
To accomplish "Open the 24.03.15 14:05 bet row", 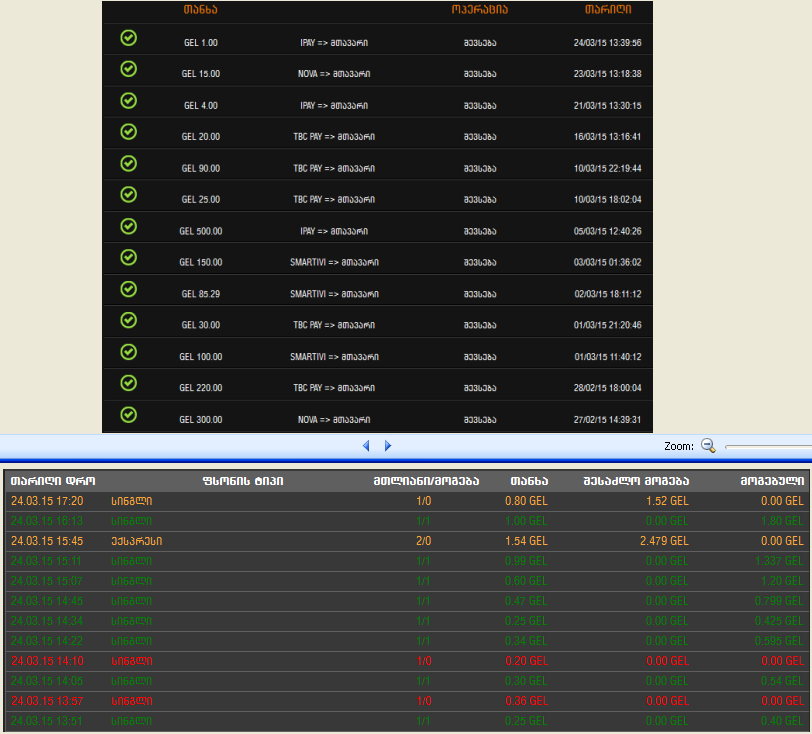I will 407,681.
